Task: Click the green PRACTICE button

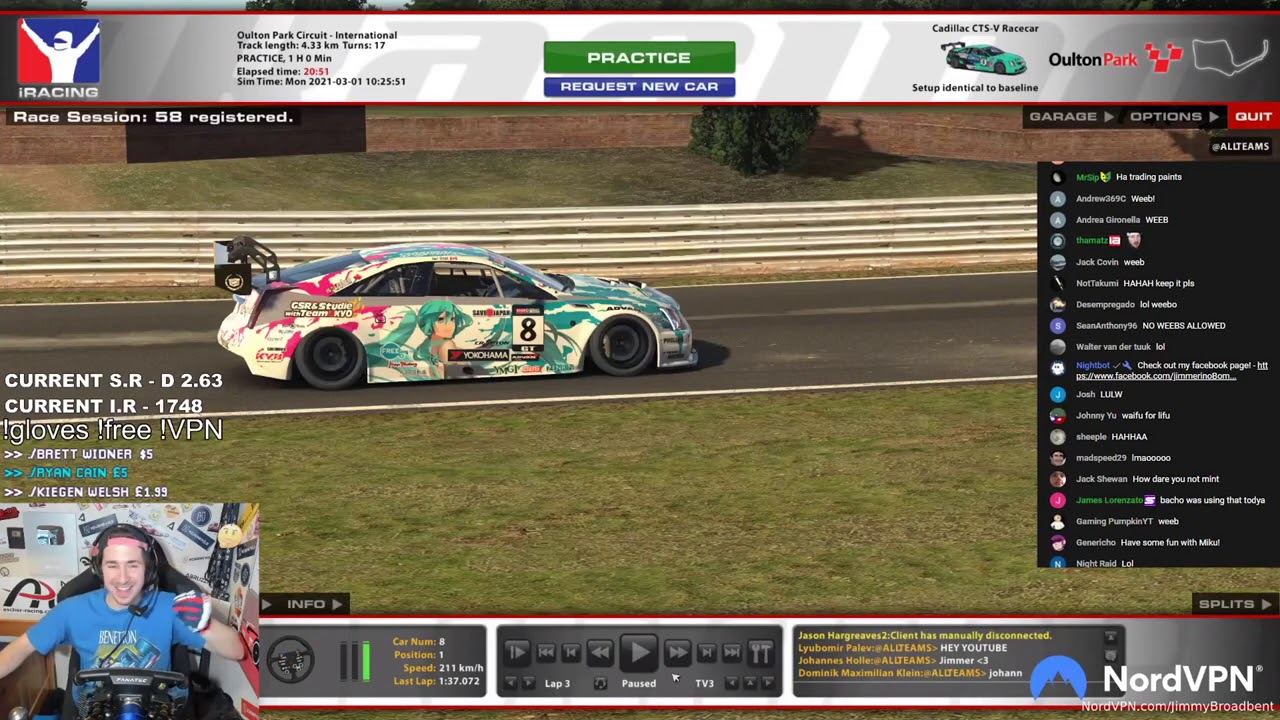Action: pyautogui.click(x=639, y=57)
